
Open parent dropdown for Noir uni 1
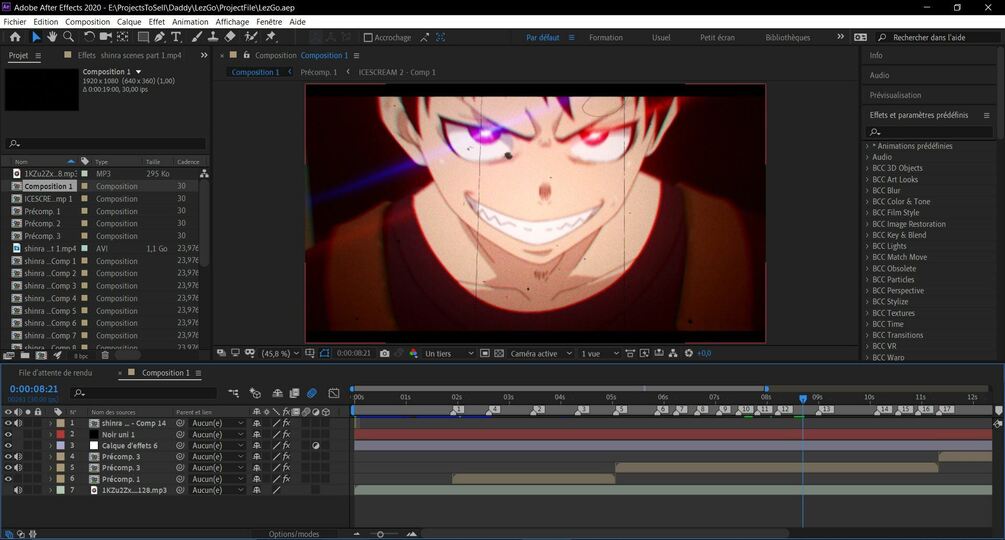tap(218, 434)
